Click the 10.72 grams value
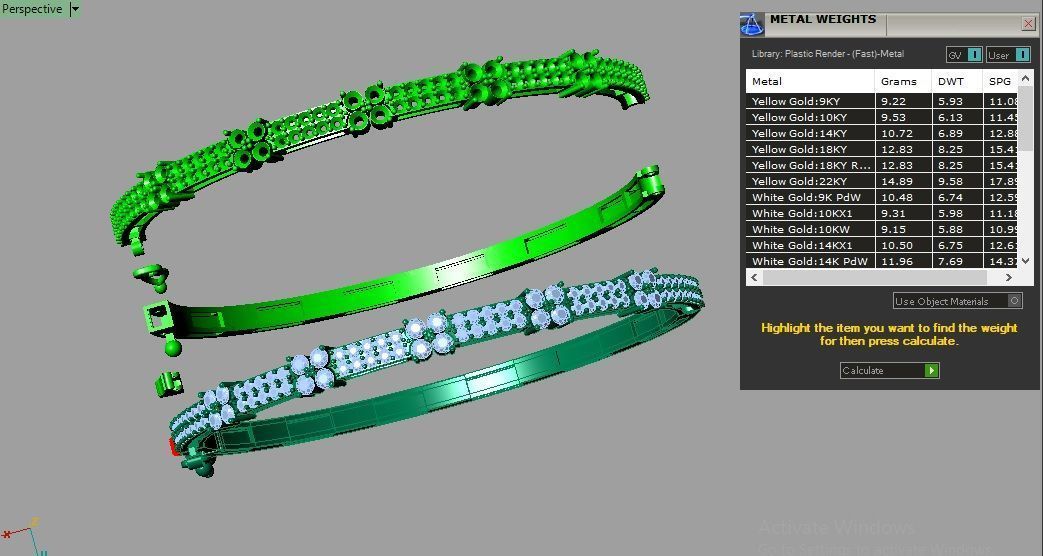This screenshot has height=556, width=1044. coord(897,133)
